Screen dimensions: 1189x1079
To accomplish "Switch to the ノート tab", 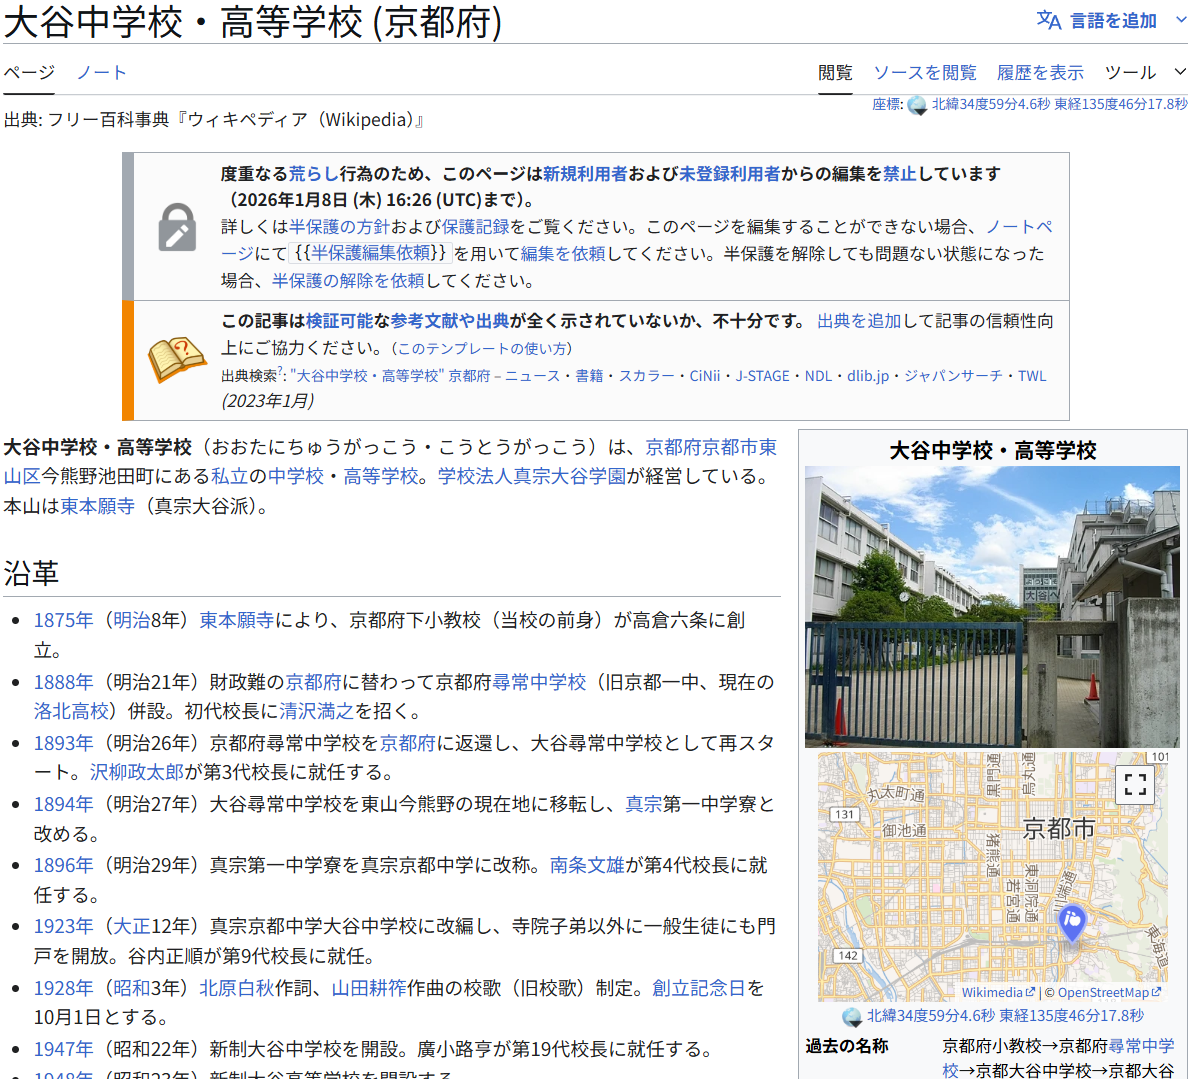I will click(102, 73).
